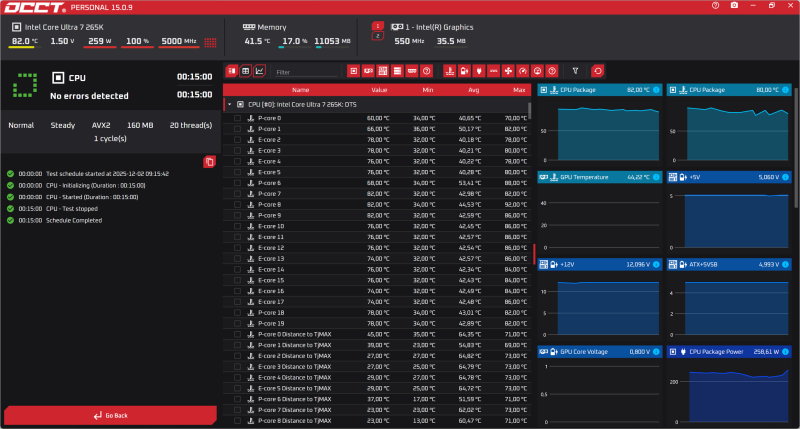Copy the test log to clipboard

[x=209, y=162]
